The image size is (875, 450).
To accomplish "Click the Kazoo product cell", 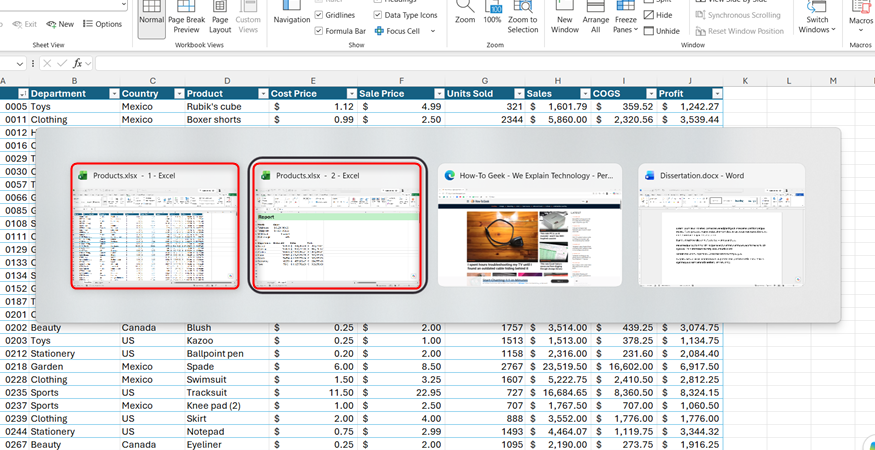I will [227, 341].
